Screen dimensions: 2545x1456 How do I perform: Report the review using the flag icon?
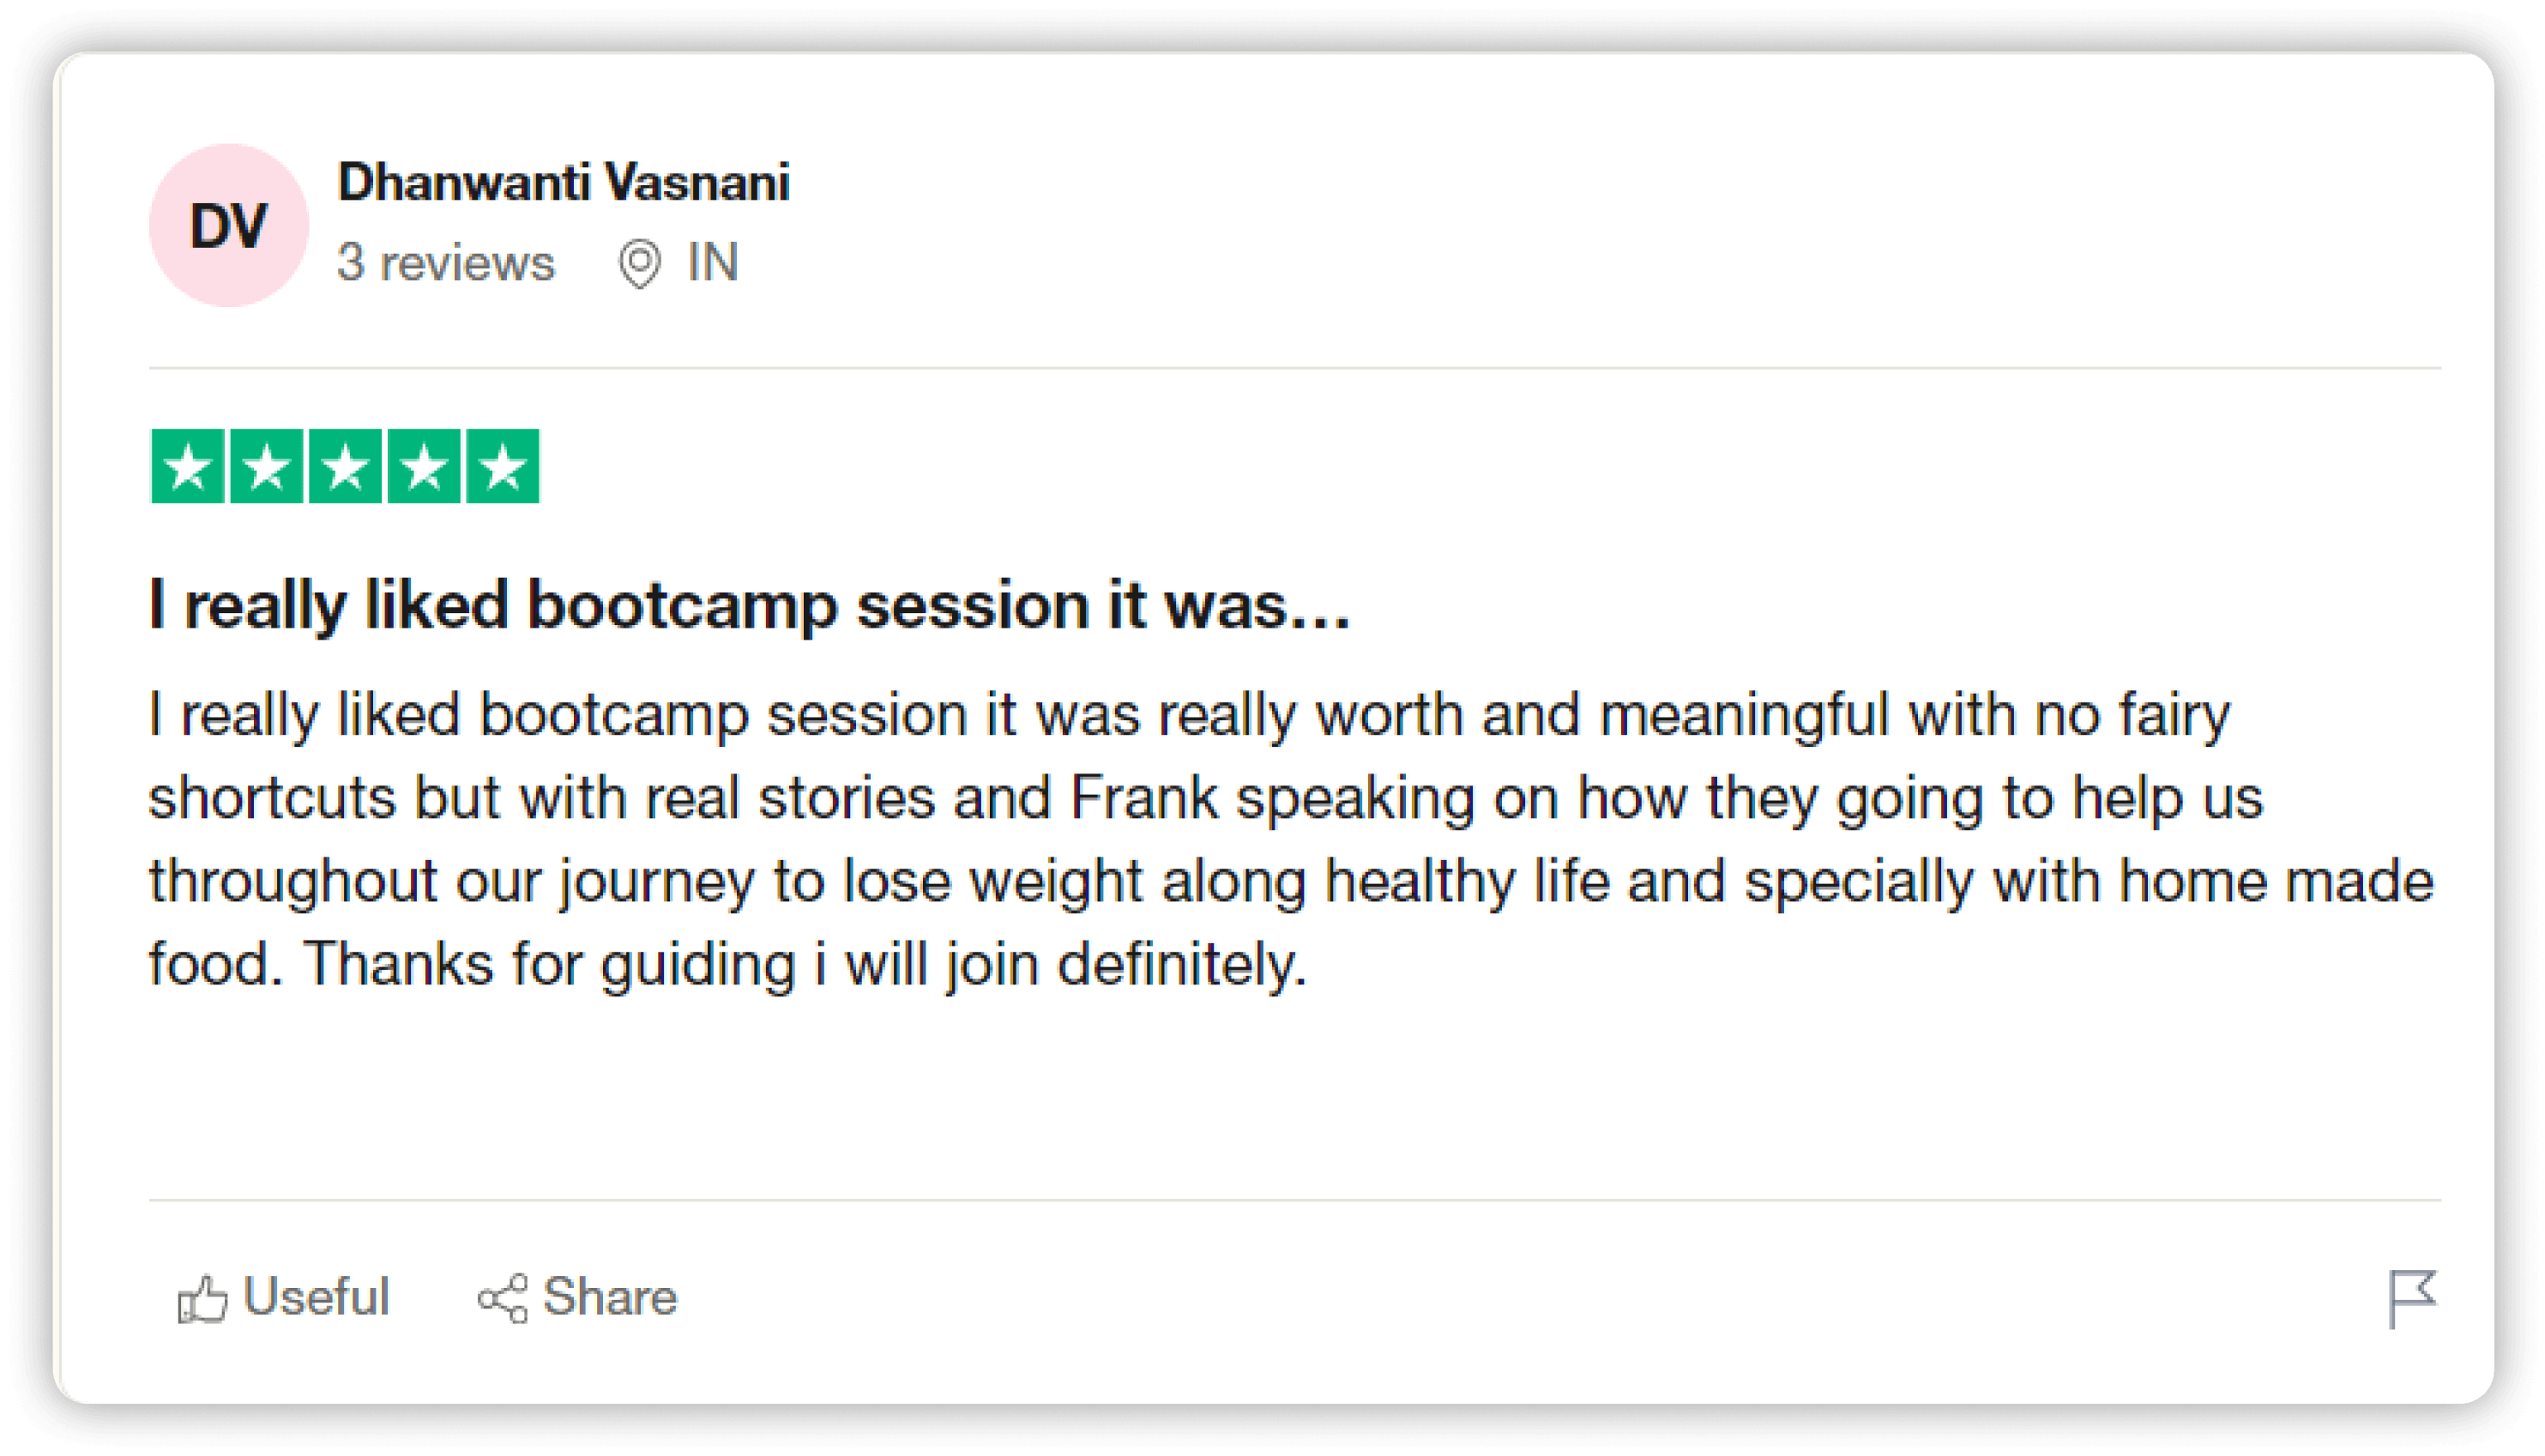pyautogui.click(x=2411, y=1299)
